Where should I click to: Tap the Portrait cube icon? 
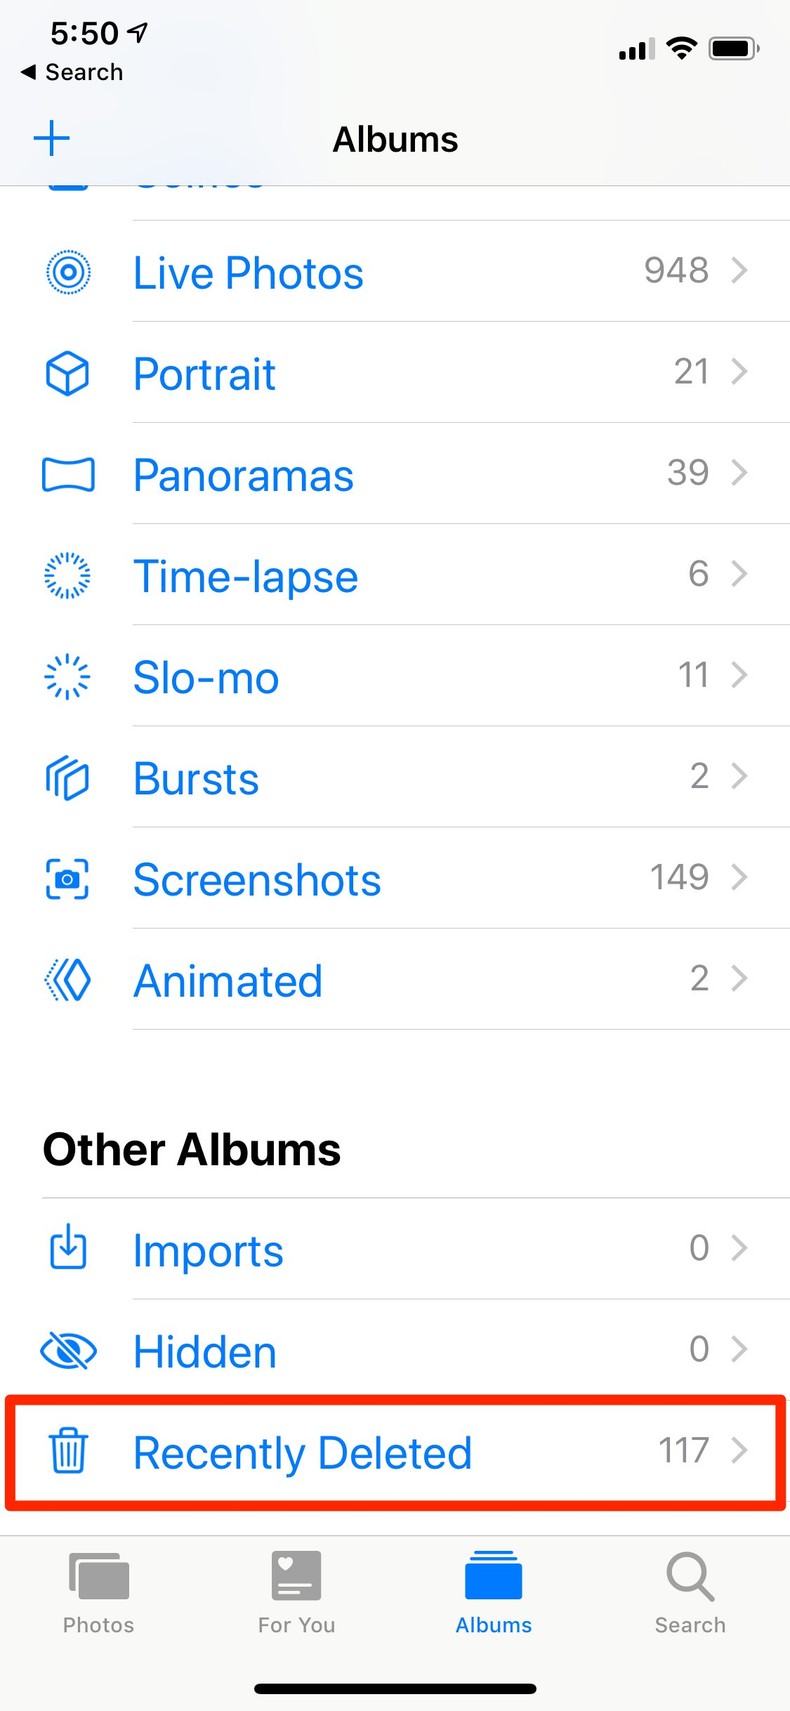(x=68, y=374)
